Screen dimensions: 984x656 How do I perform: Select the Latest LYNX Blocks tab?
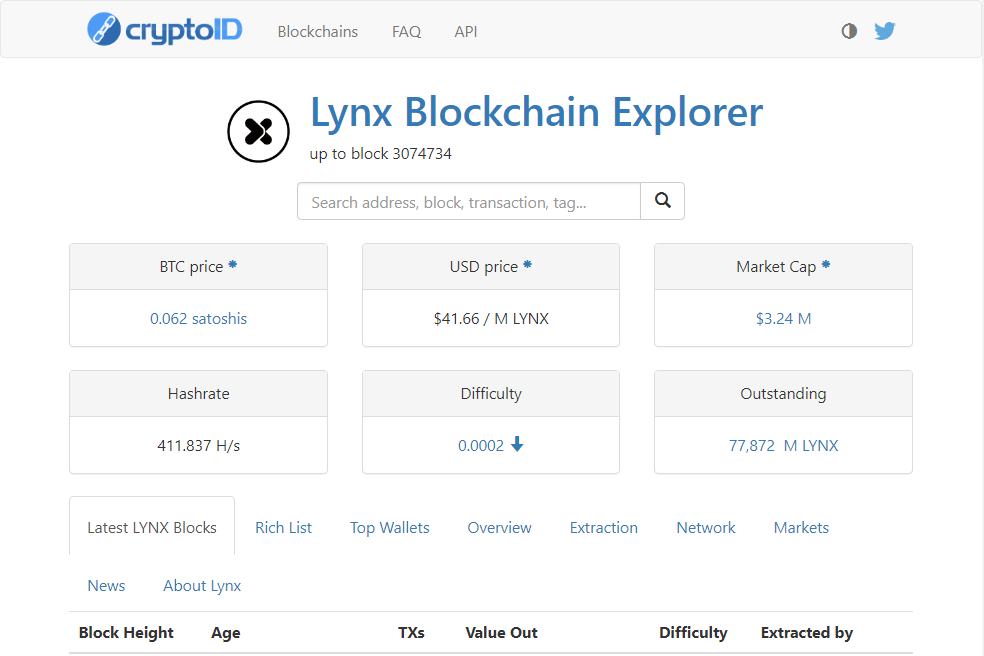click(152, 527)
